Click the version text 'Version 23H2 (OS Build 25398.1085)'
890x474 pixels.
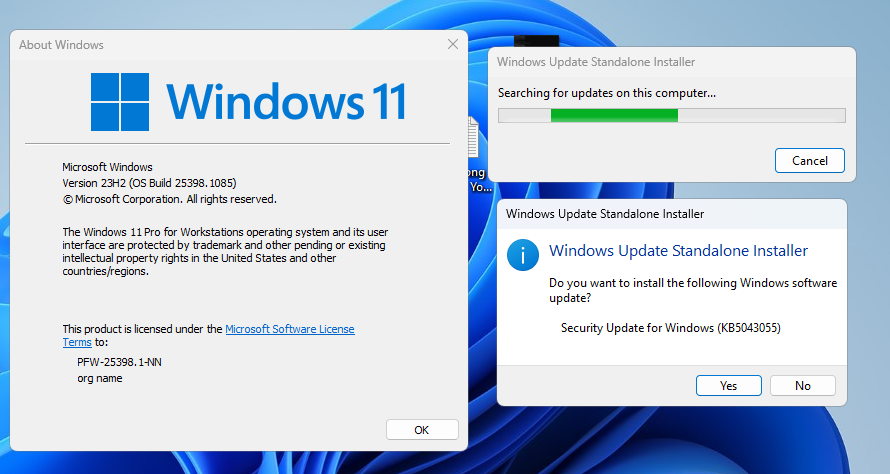point(149,183)
